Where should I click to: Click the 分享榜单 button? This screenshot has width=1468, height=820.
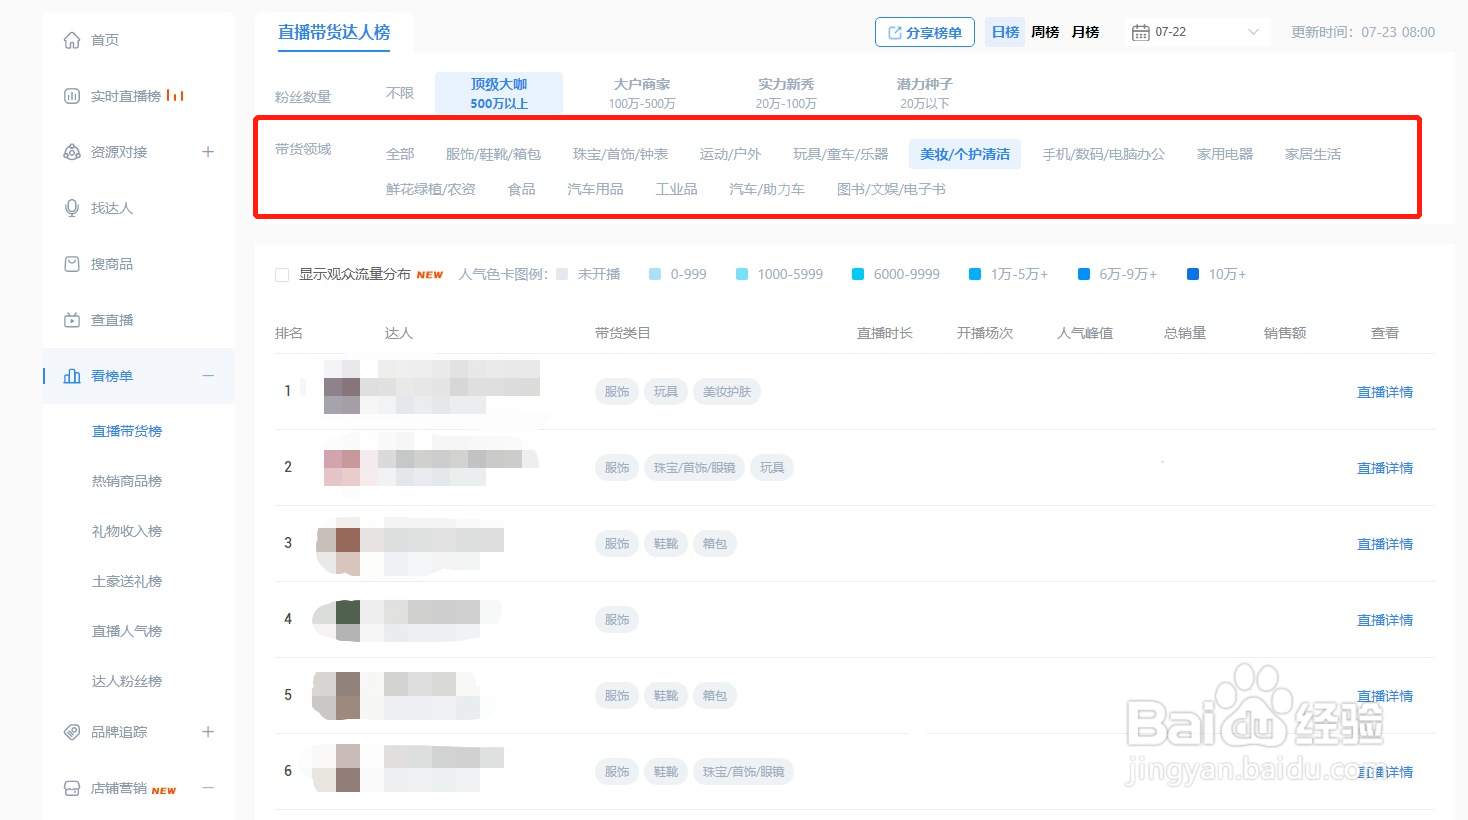[x=924, y=31]
